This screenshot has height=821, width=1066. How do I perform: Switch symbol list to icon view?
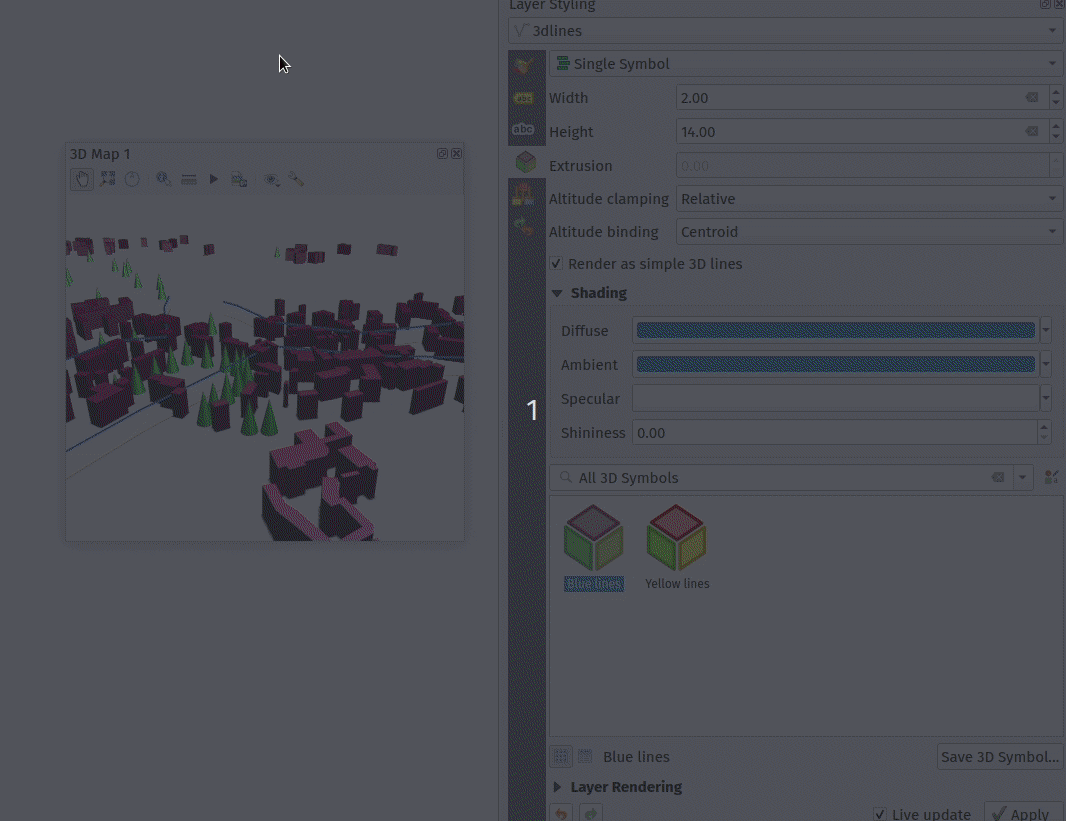click(x=561, y=757)
